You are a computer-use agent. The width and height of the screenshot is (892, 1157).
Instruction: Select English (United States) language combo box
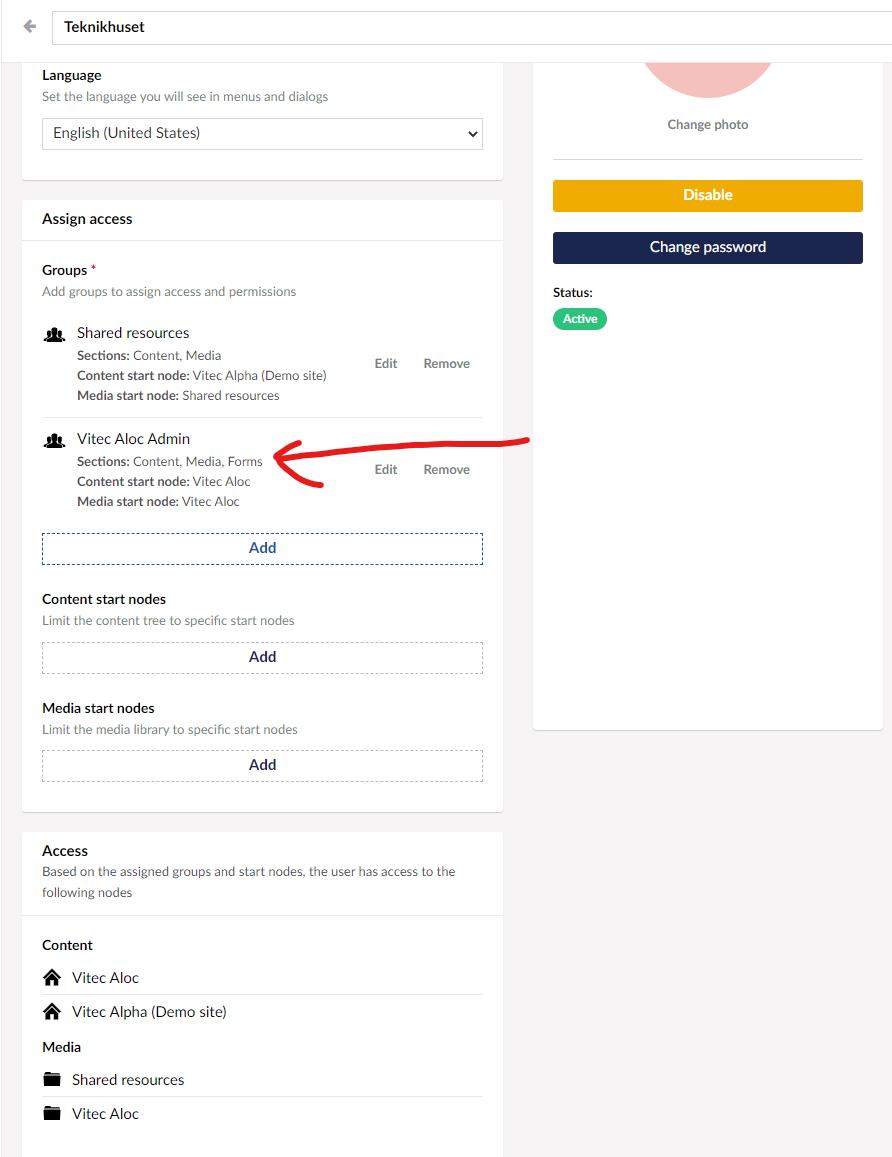262,133
